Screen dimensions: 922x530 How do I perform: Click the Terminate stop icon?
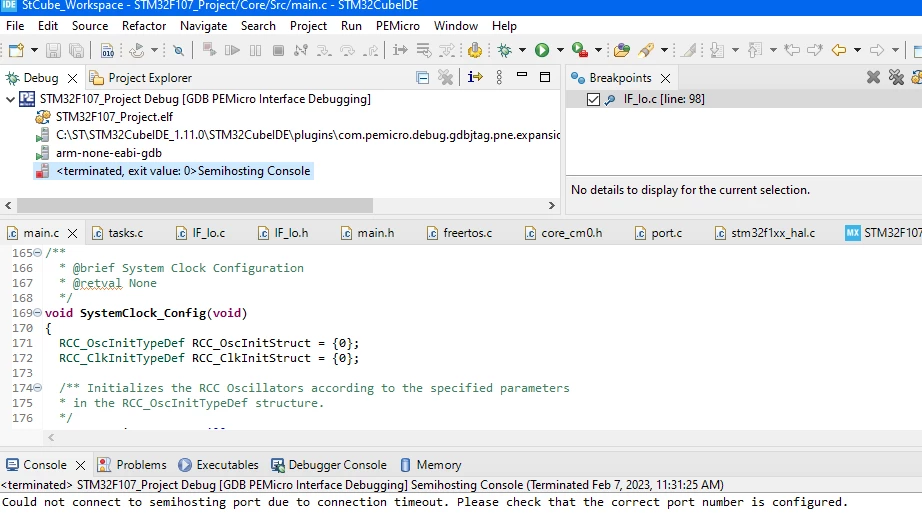278,51
